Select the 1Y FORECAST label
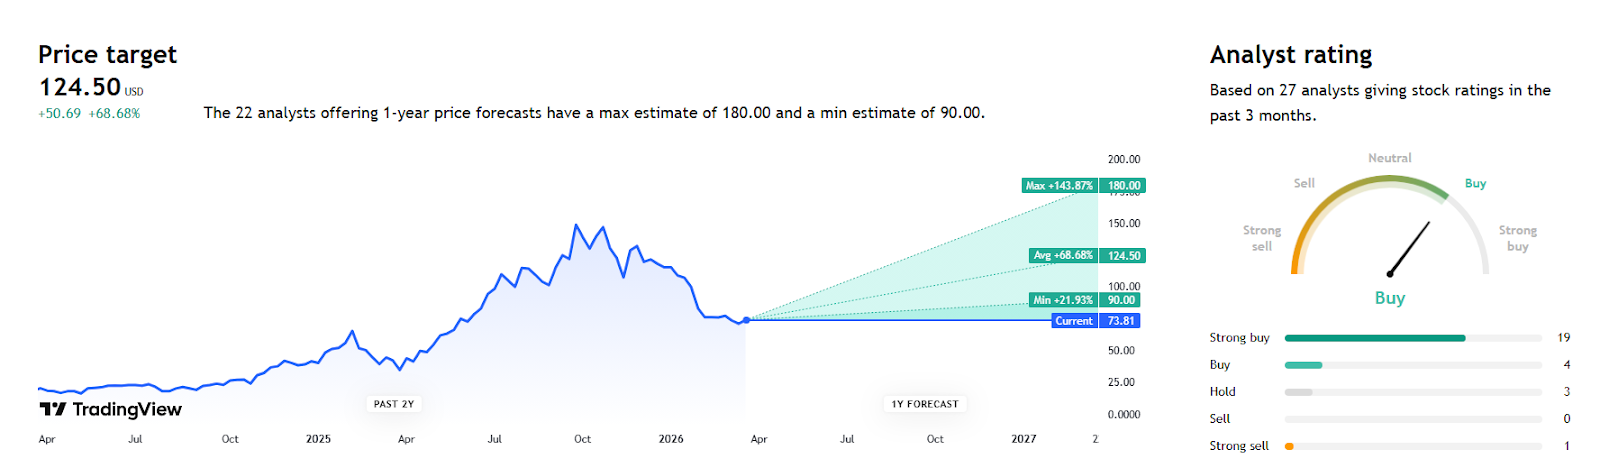Image resolution: width=1600 pixels, height=468 pixels. click(x=925, y=404)
